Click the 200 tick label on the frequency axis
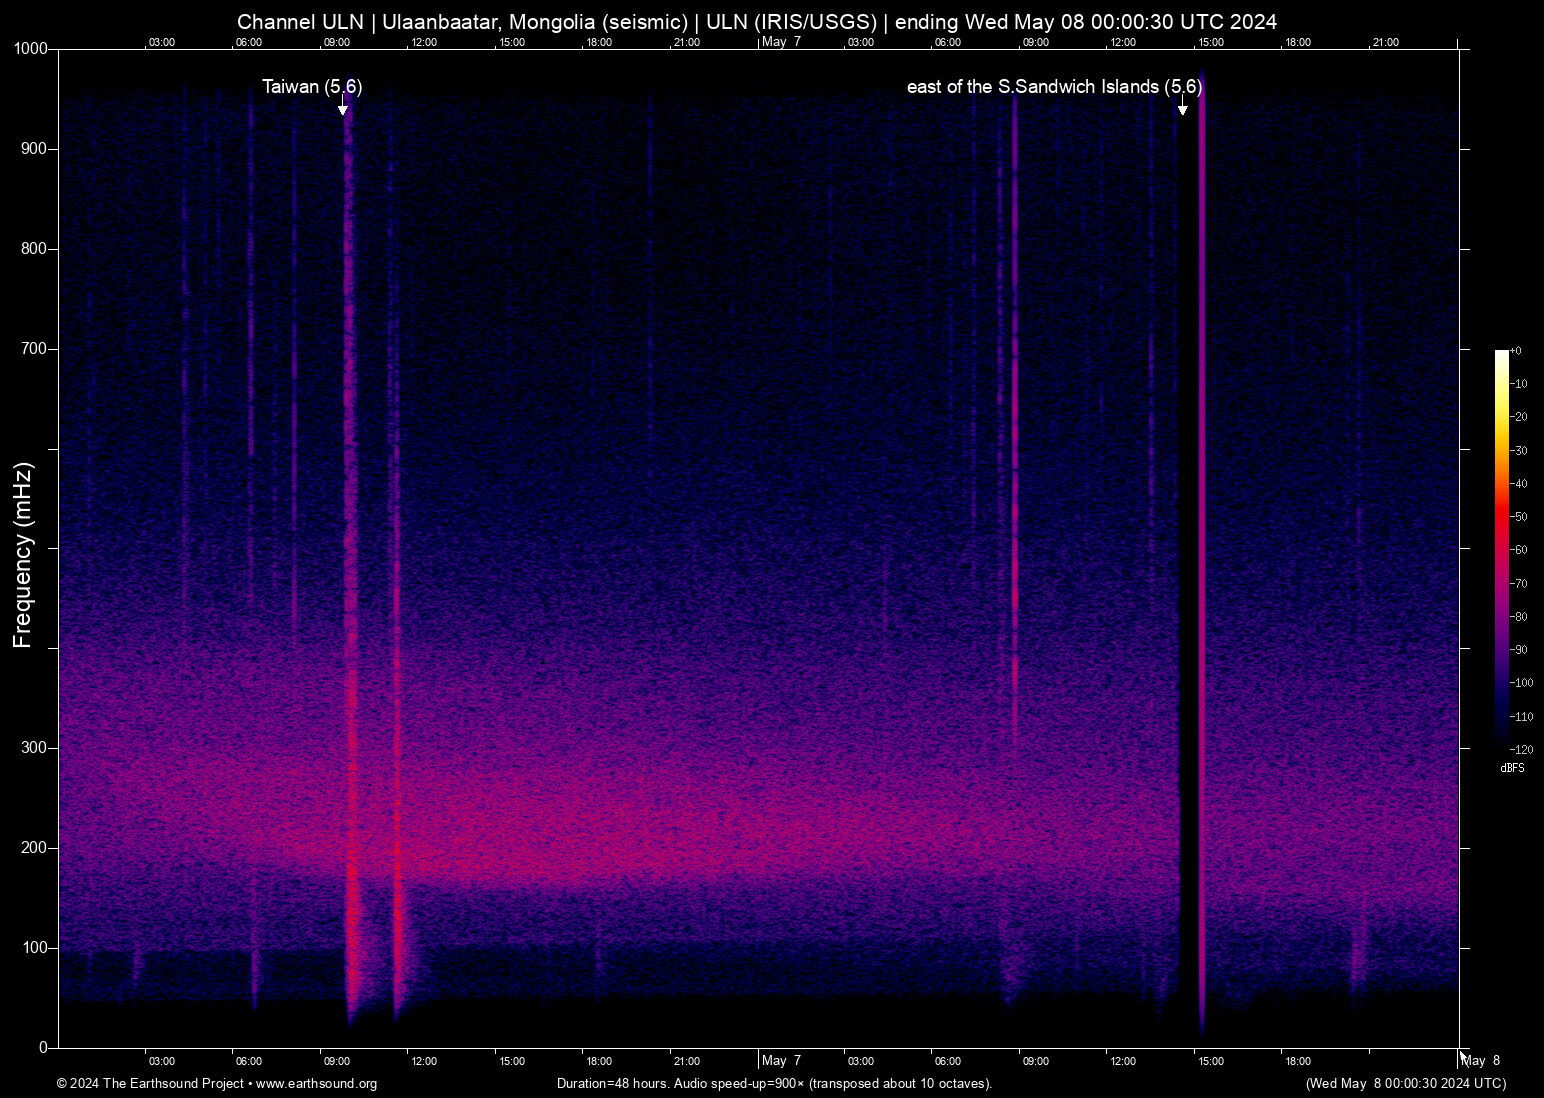1544x1098 pixels. (x=34, y=848)
